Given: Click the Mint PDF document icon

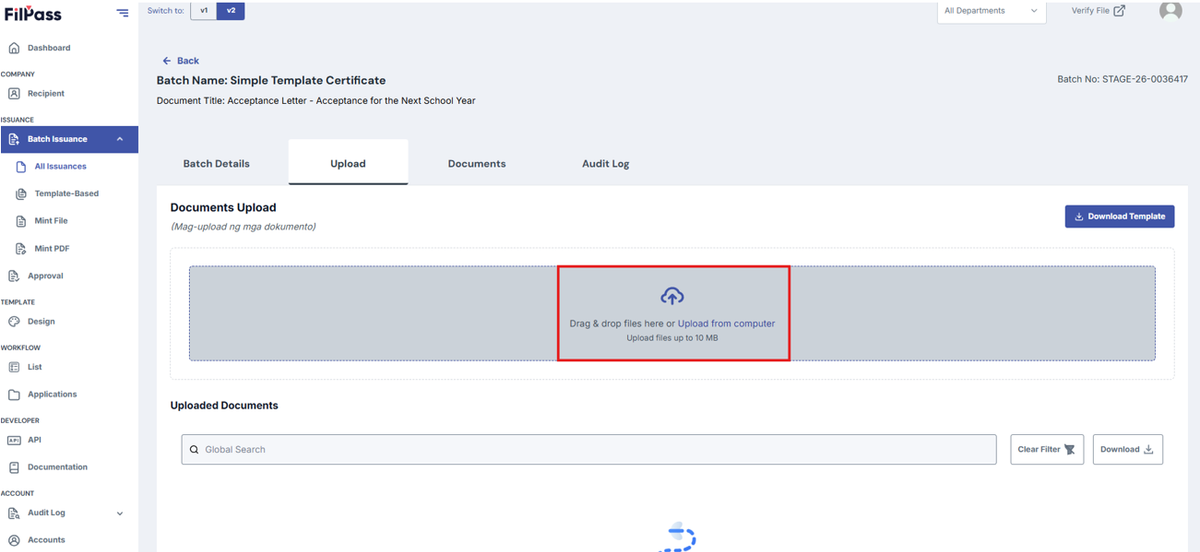Looking at the screenshot, I should pyautogui.click(x=21, y=248).
